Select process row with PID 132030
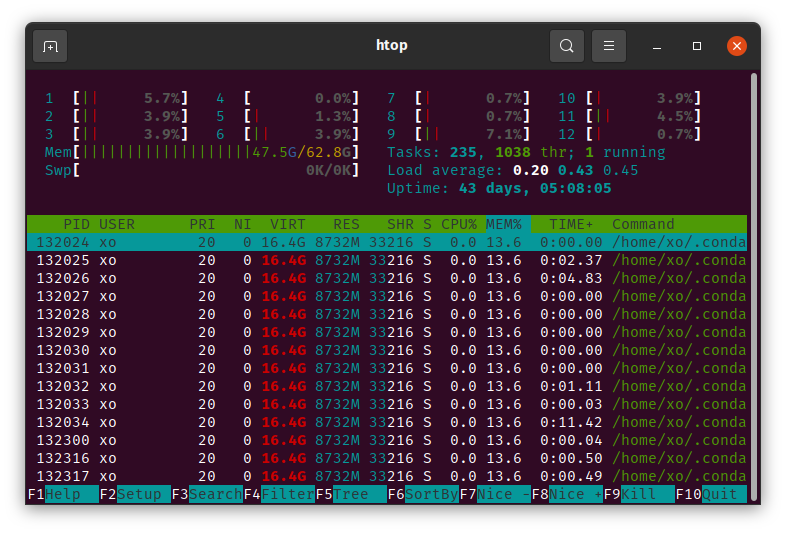Image resolution: width=786 pixels, height=533 pixels. click(x=387, y=350)
